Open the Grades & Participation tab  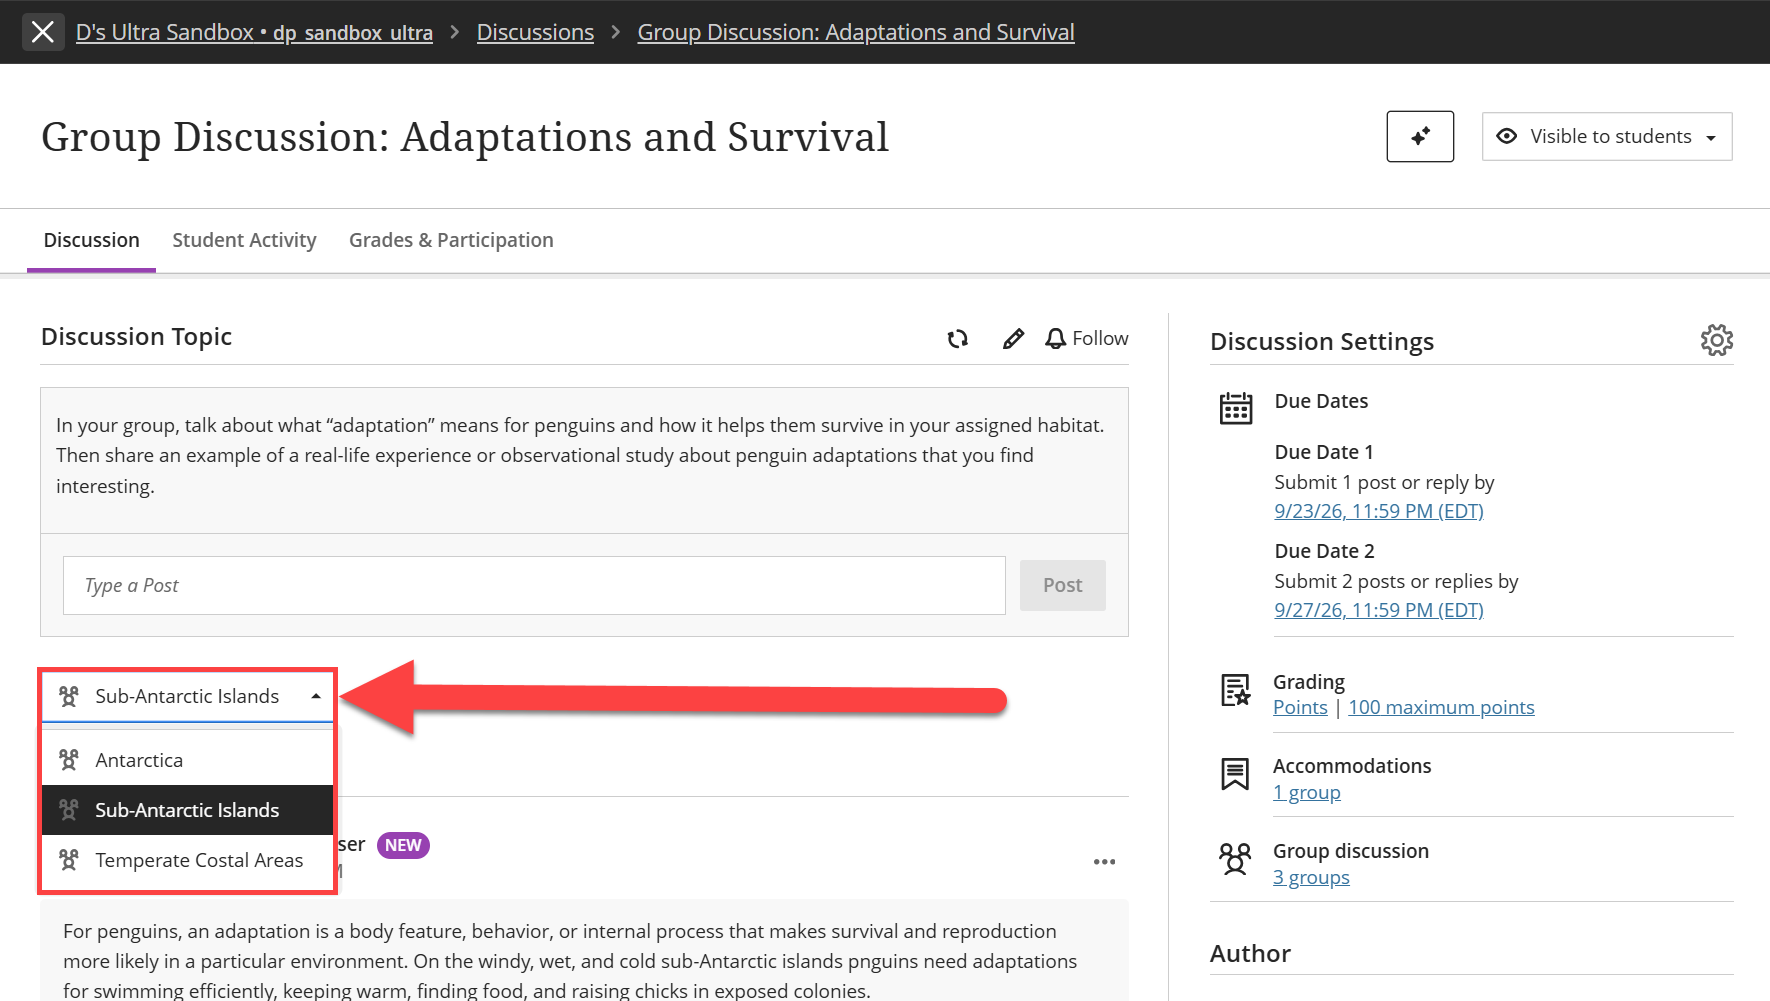(451, 240)
